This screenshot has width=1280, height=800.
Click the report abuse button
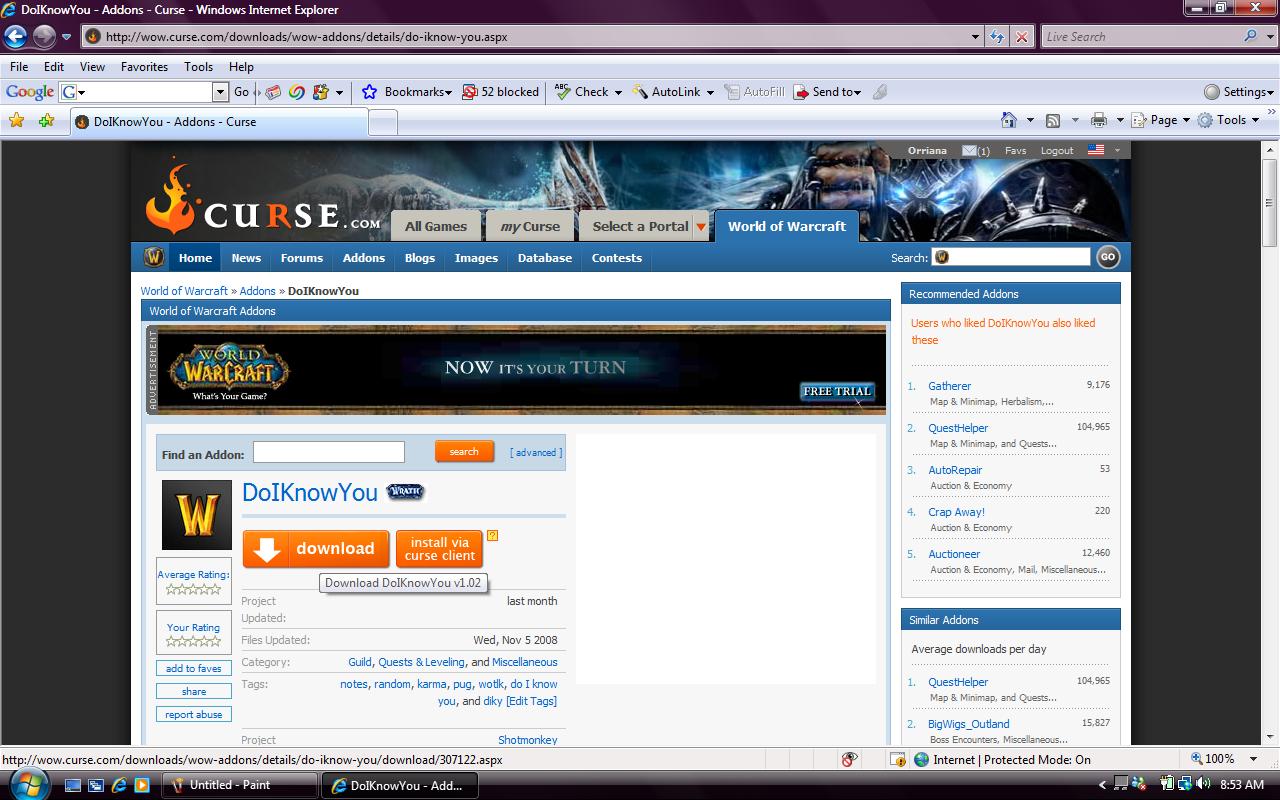194,714
